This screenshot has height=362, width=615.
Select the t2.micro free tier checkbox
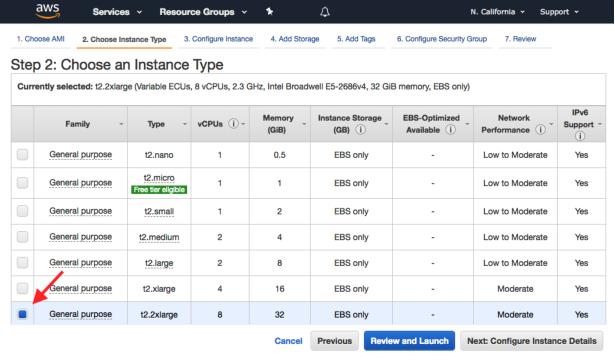[22, 183]
